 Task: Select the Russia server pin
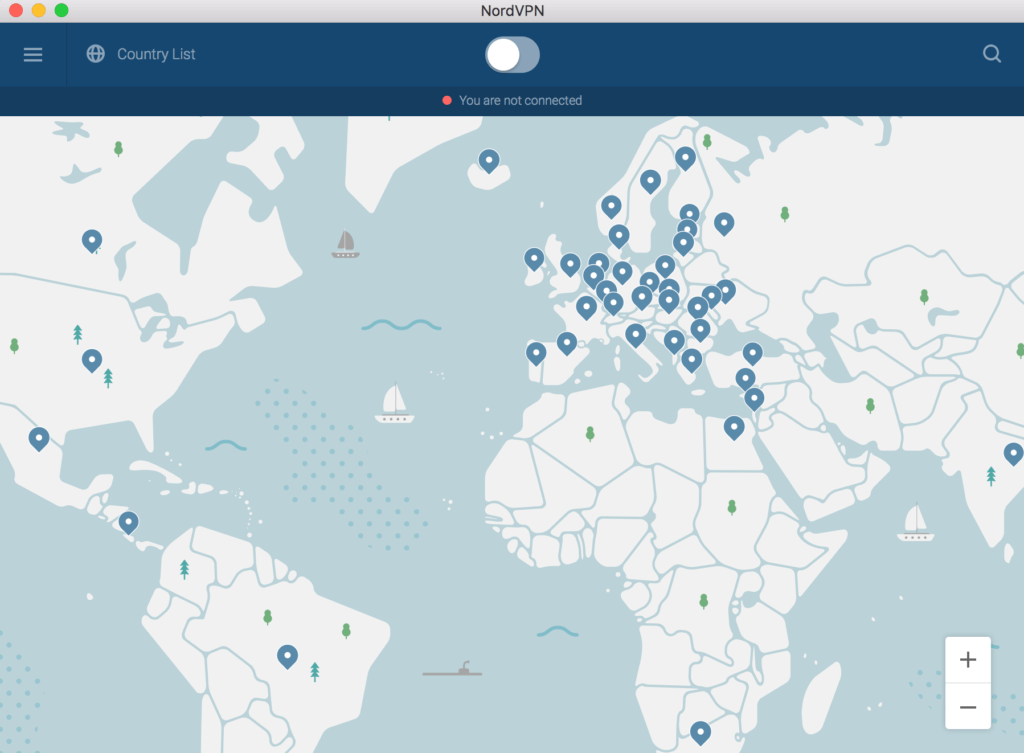click(x=724, y=224)
